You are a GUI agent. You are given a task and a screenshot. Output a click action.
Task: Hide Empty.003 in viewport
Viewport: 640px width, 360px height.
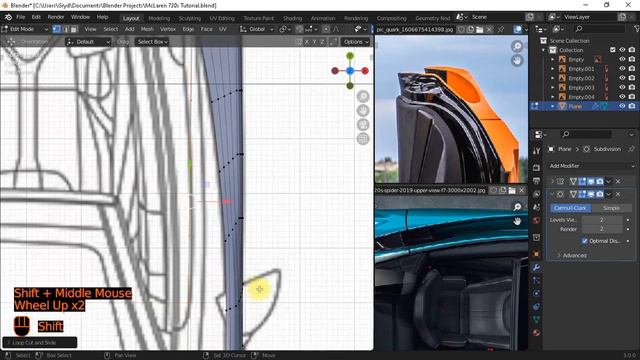pos(622,87)
